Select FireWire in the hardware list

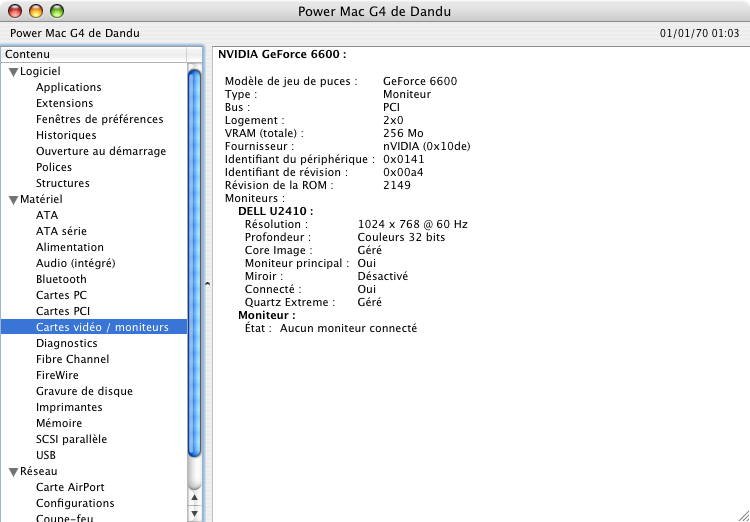pos(57,375)
